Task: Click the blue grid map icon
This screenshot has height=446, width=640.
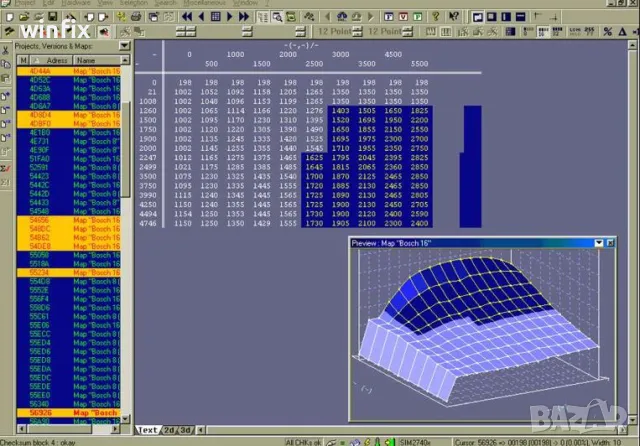Action: [216, 17]
